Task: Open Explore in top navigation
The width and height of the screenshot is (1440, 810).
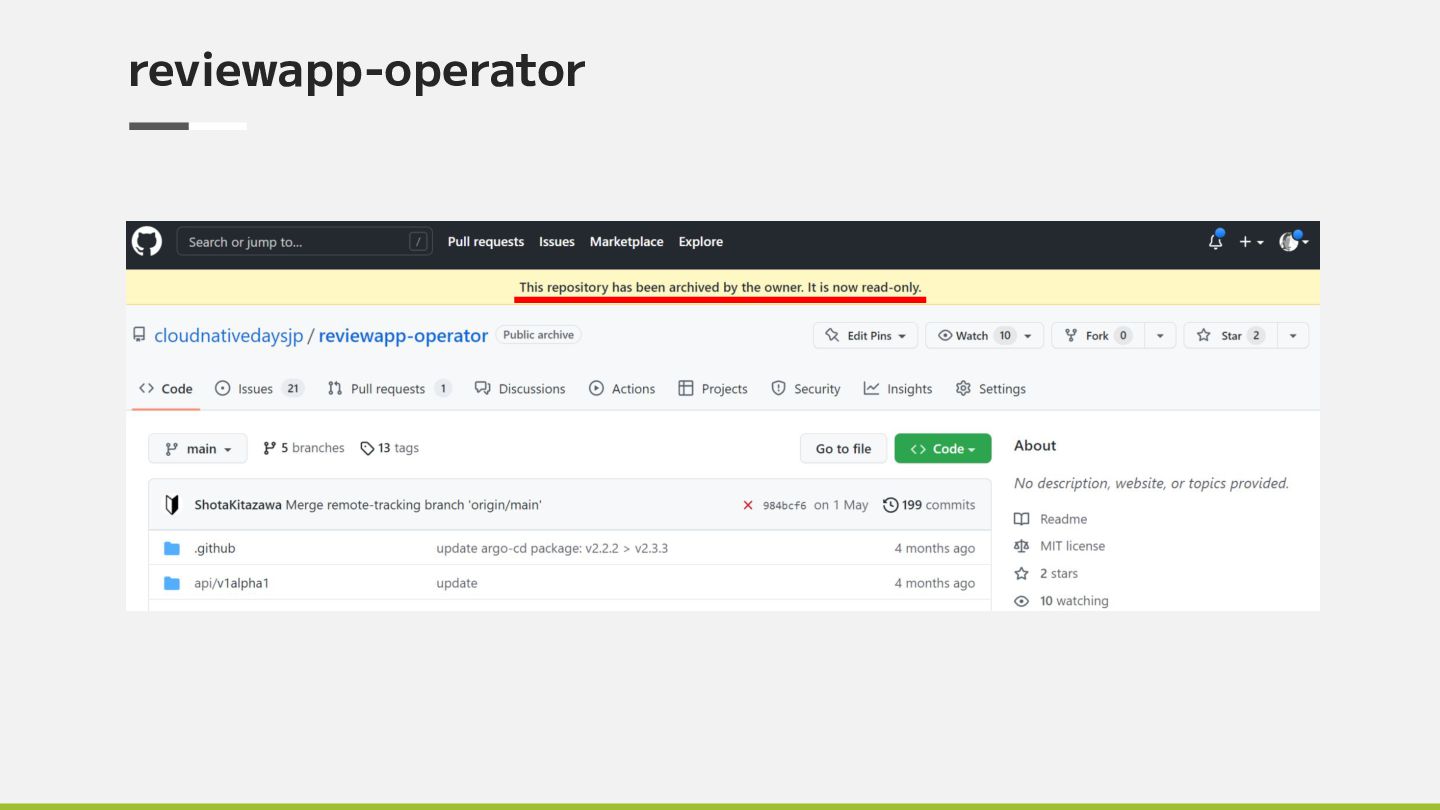Action: pyautogui.click(x=701, y=242)
